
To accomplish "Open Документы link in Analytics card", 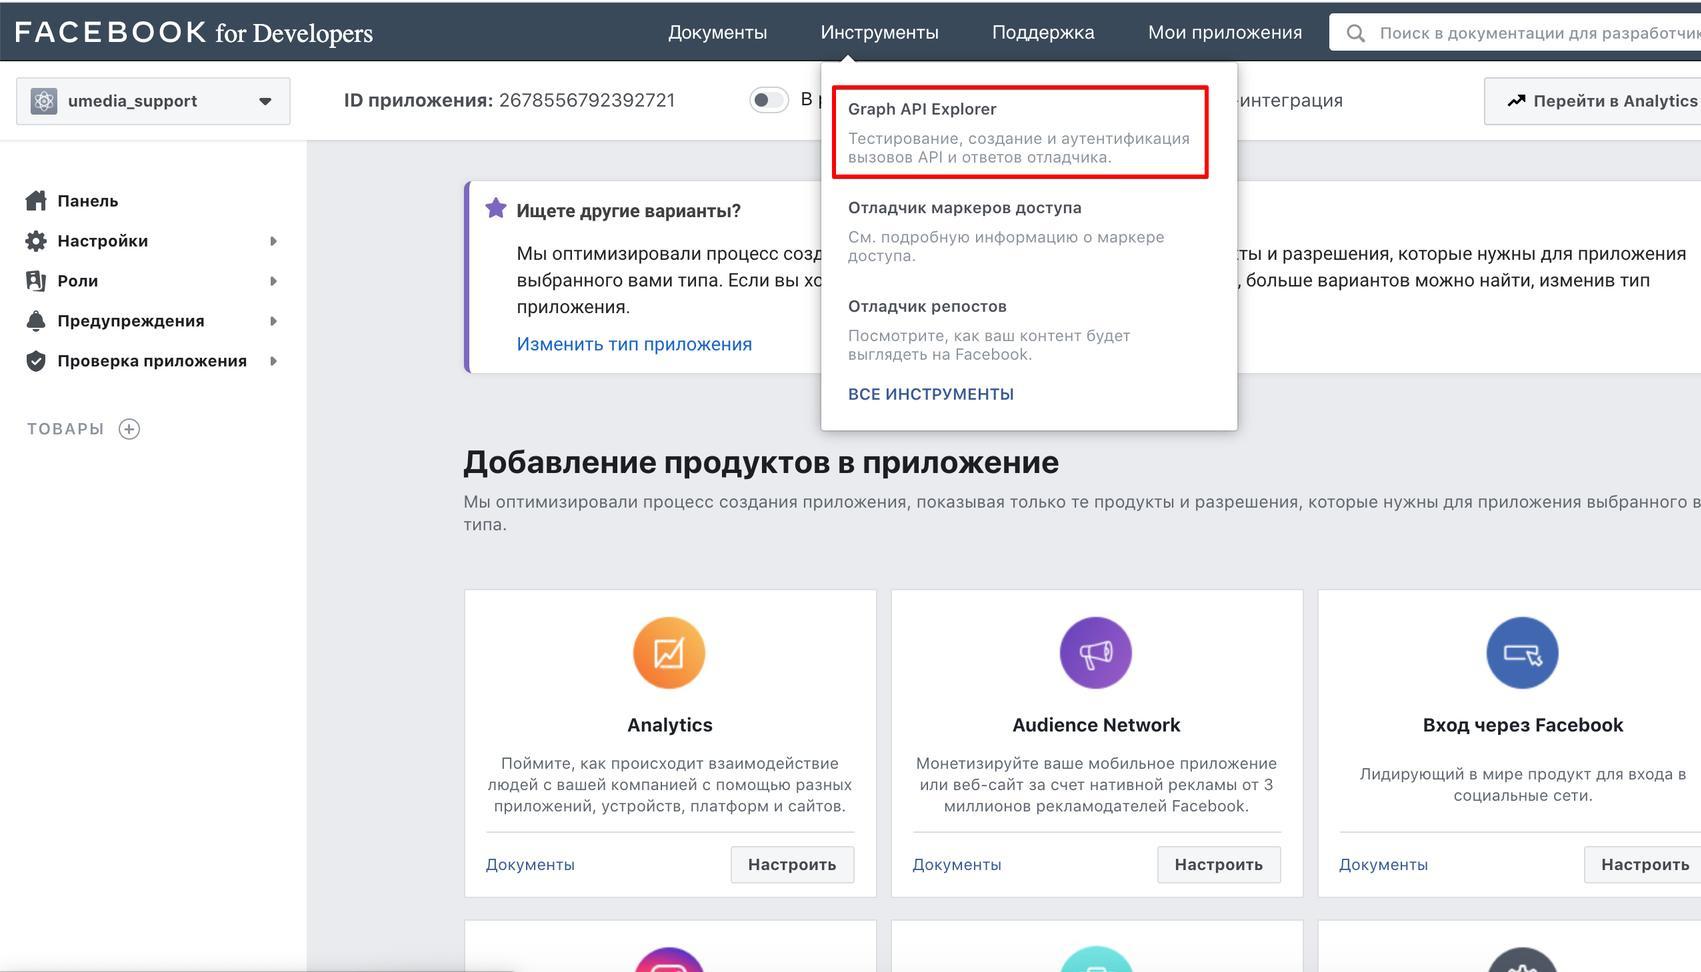I will click(530, 865).
